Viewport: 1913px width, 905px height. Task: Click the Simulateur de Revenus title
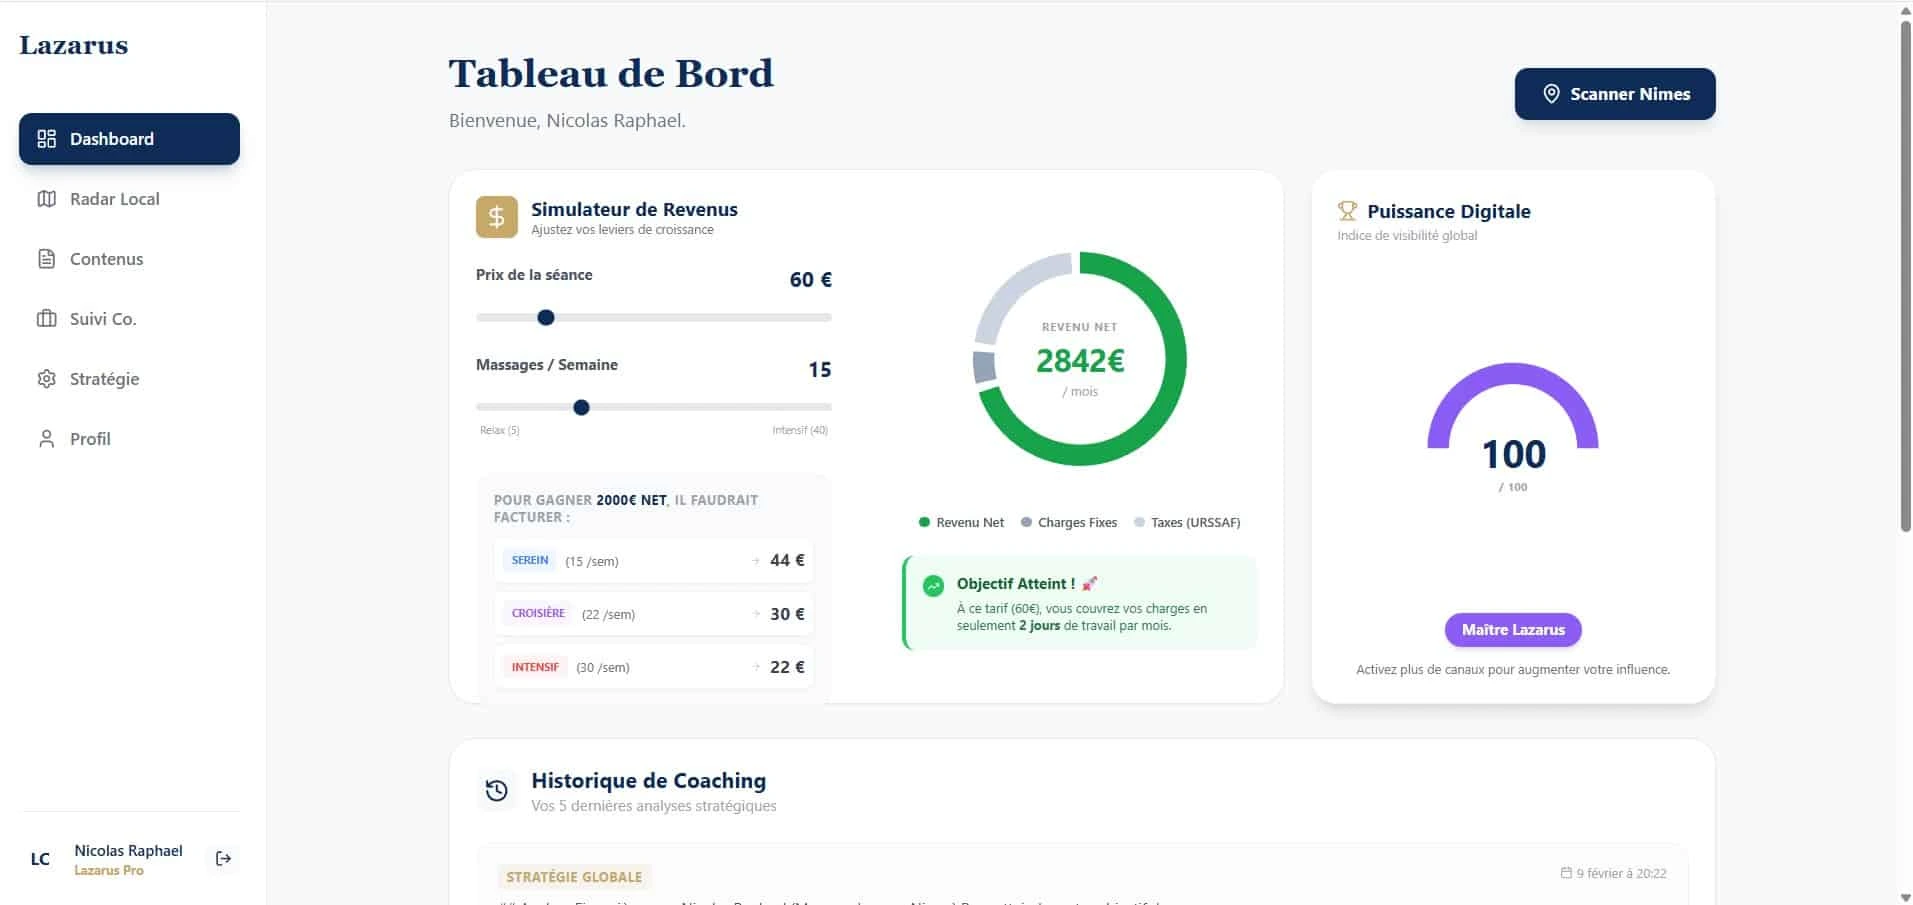click(634, 209)
